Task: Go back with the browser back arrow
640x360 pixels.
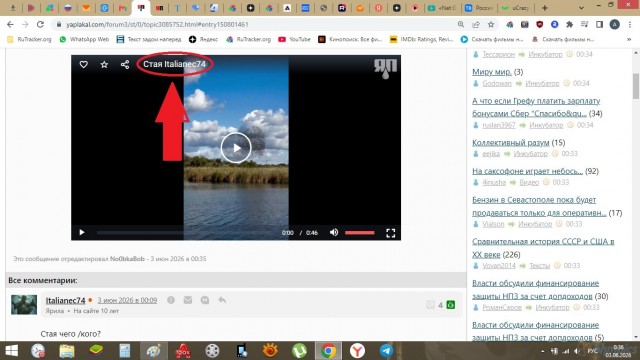Action: pyautogui.click(x=10, y=24)
